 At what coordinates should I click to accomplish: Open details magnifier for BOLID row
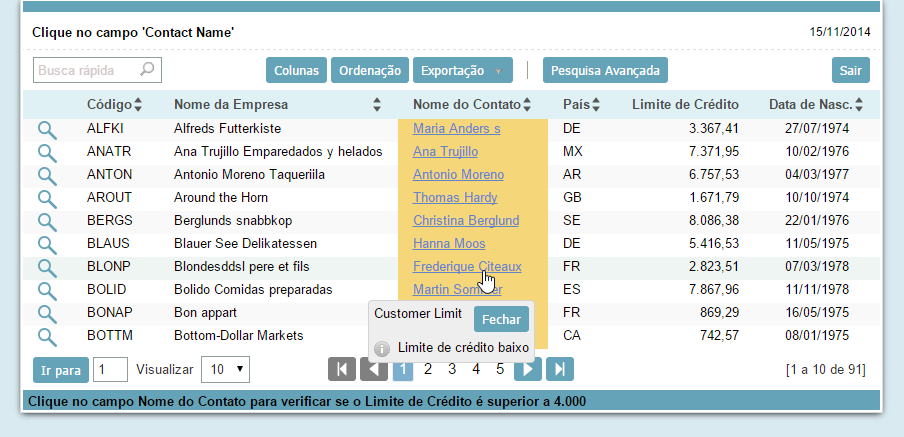47,290
